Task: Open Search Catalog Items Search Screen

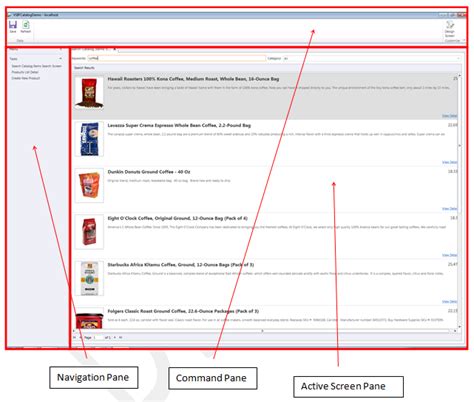Action: coord(36,66)
